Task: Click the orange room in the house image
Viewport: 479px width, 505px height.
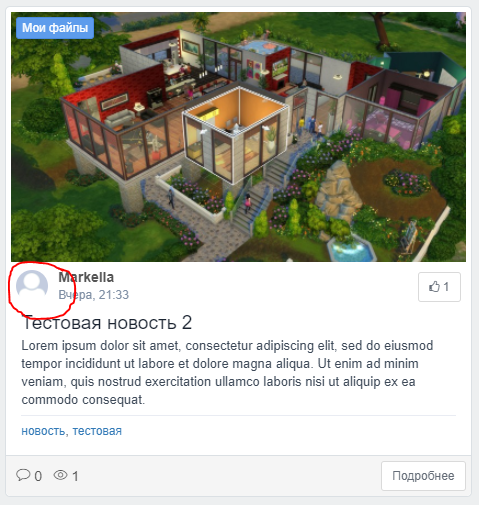Action: pos(235,133)
